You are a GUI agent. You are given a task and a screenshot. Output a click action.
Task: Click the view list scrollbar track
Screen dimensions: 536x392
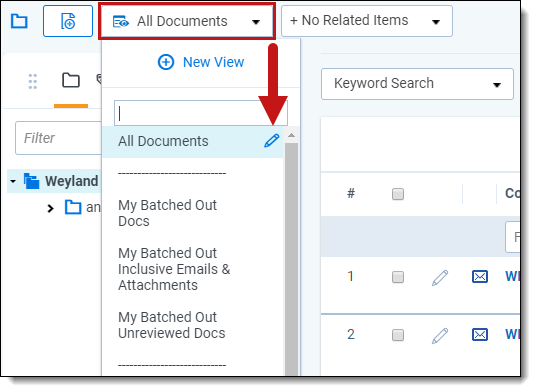(291, 259)
